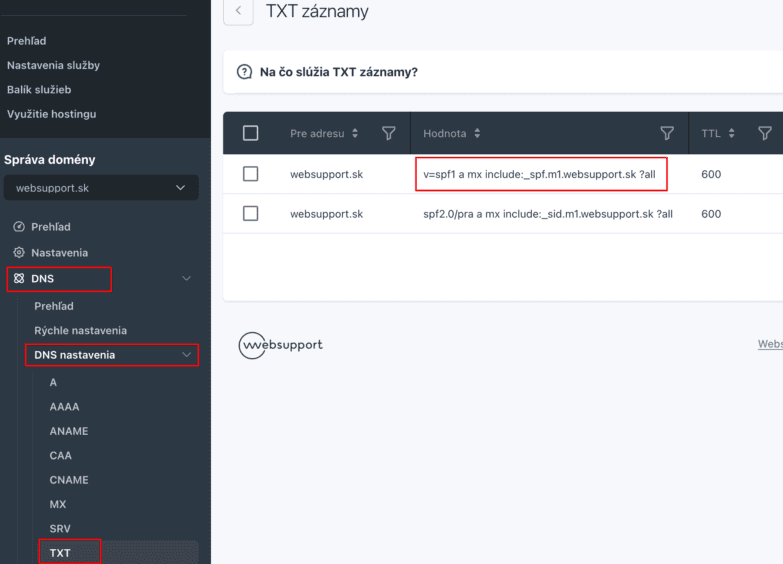
Task: Open Prehľad under Správa domény
Action: coord(50,227)
